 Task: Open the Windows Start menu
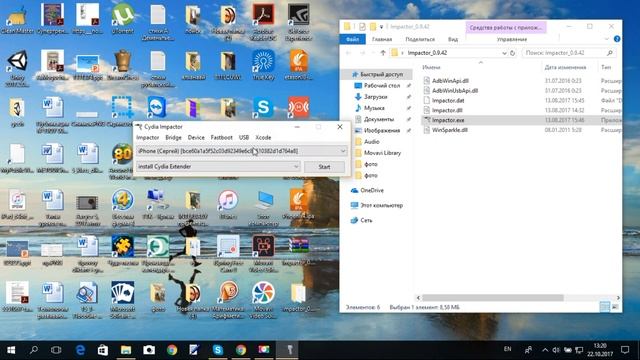tap(11, 350)
